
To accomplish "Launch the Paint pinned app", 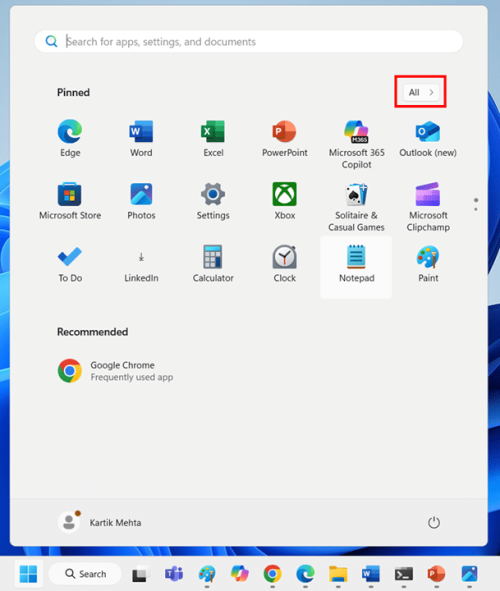I will coord(428,264).
